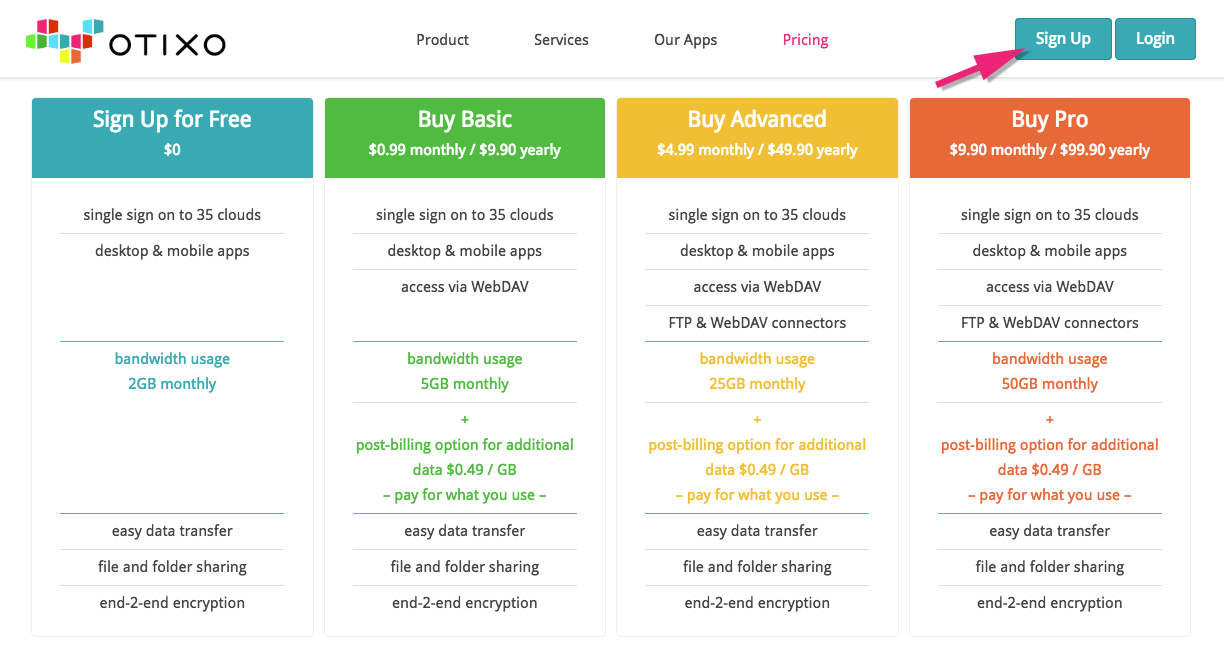Click Advanced plan's access via WebDAV row
This screenshot has height=664, width=1224.
tap(757, 287)
